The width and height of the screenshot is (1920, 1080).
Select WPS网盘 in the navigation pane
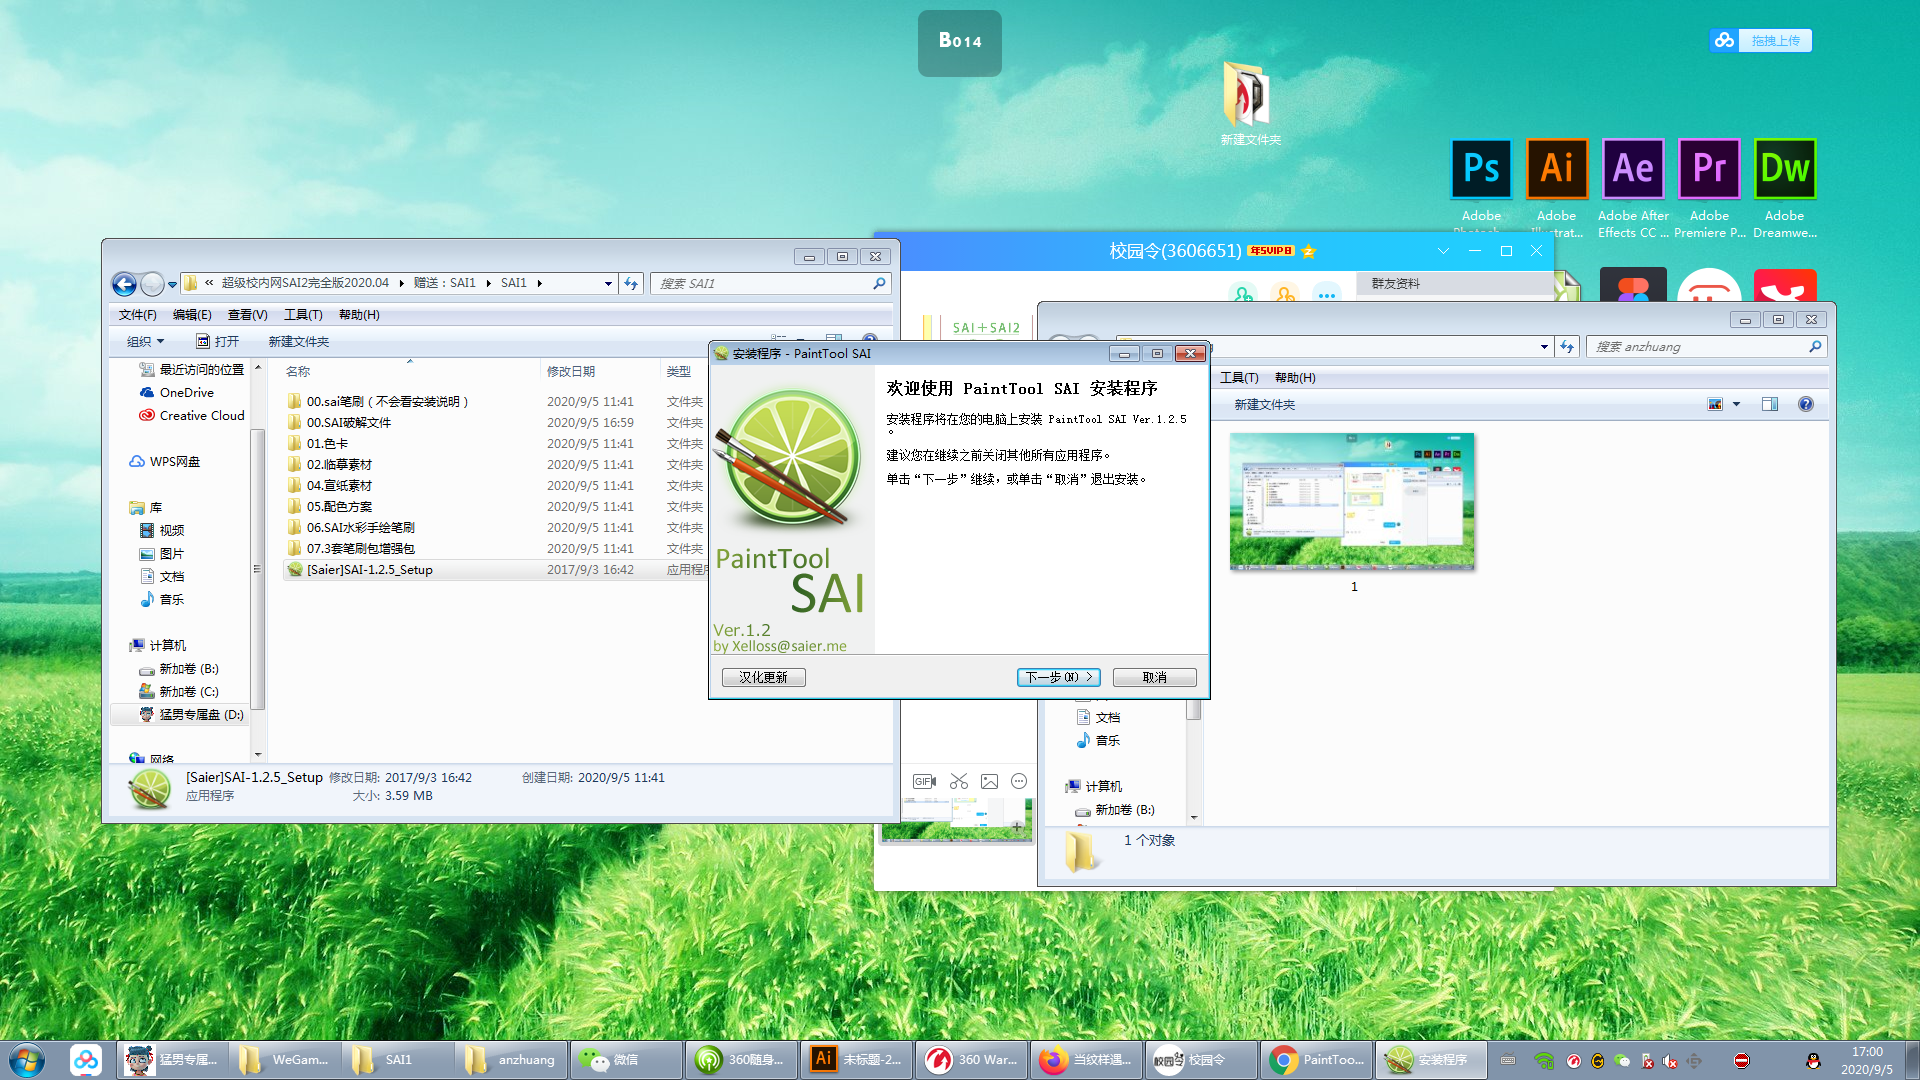(165, 462)
